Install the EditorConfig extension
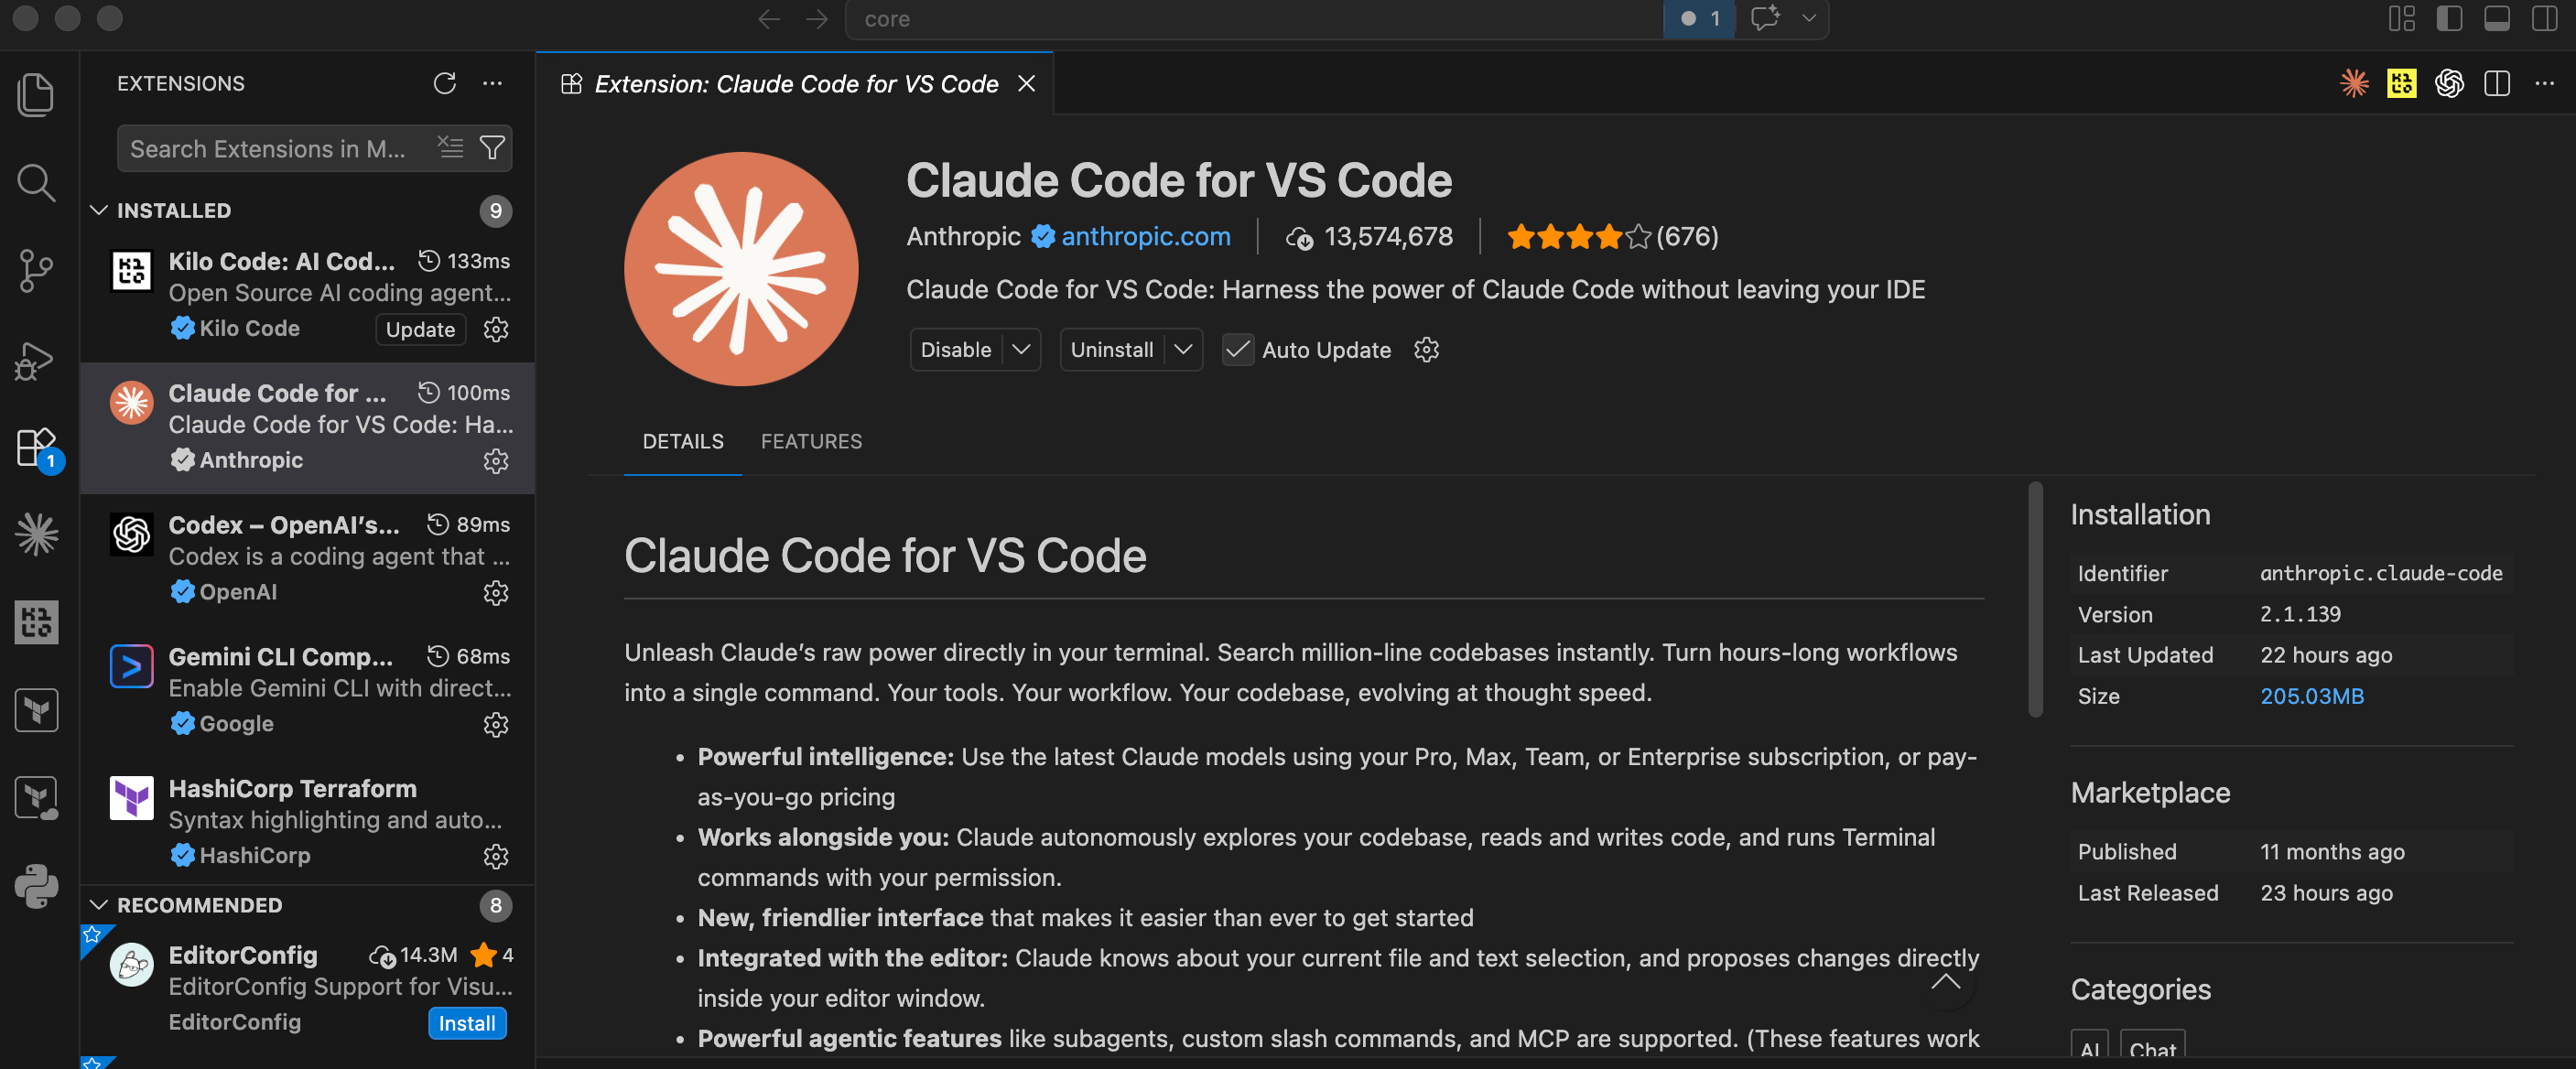The image size is (2576, 1069). click(x=467, y=1023)
